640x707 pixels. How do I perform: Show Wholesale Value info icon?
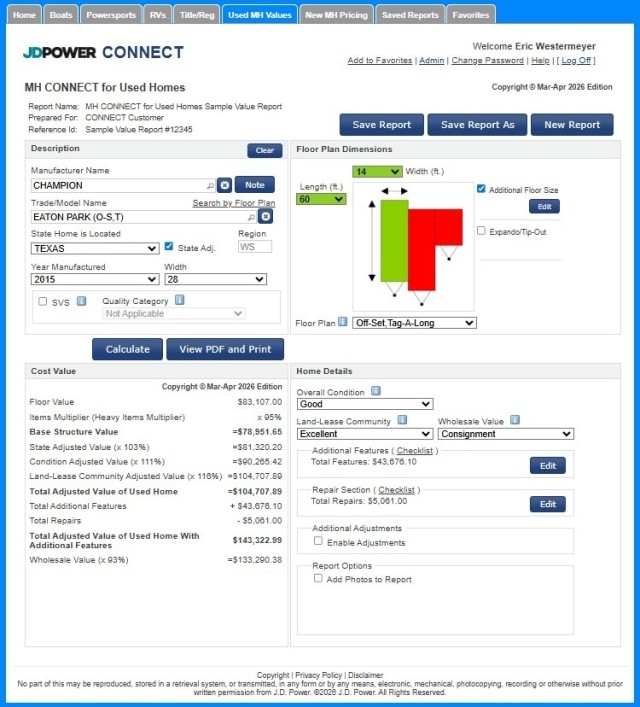[x=515, y=420]
